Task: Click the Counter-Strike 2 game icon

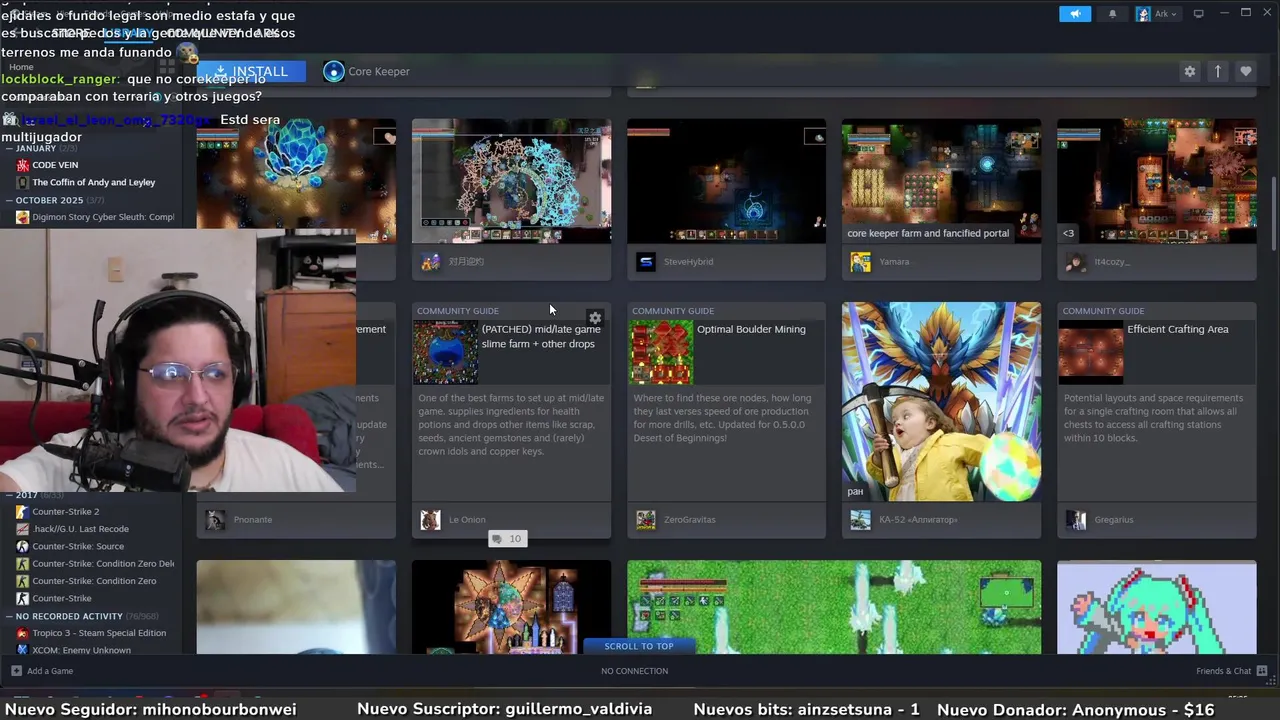Action: [x=22, y=511]
